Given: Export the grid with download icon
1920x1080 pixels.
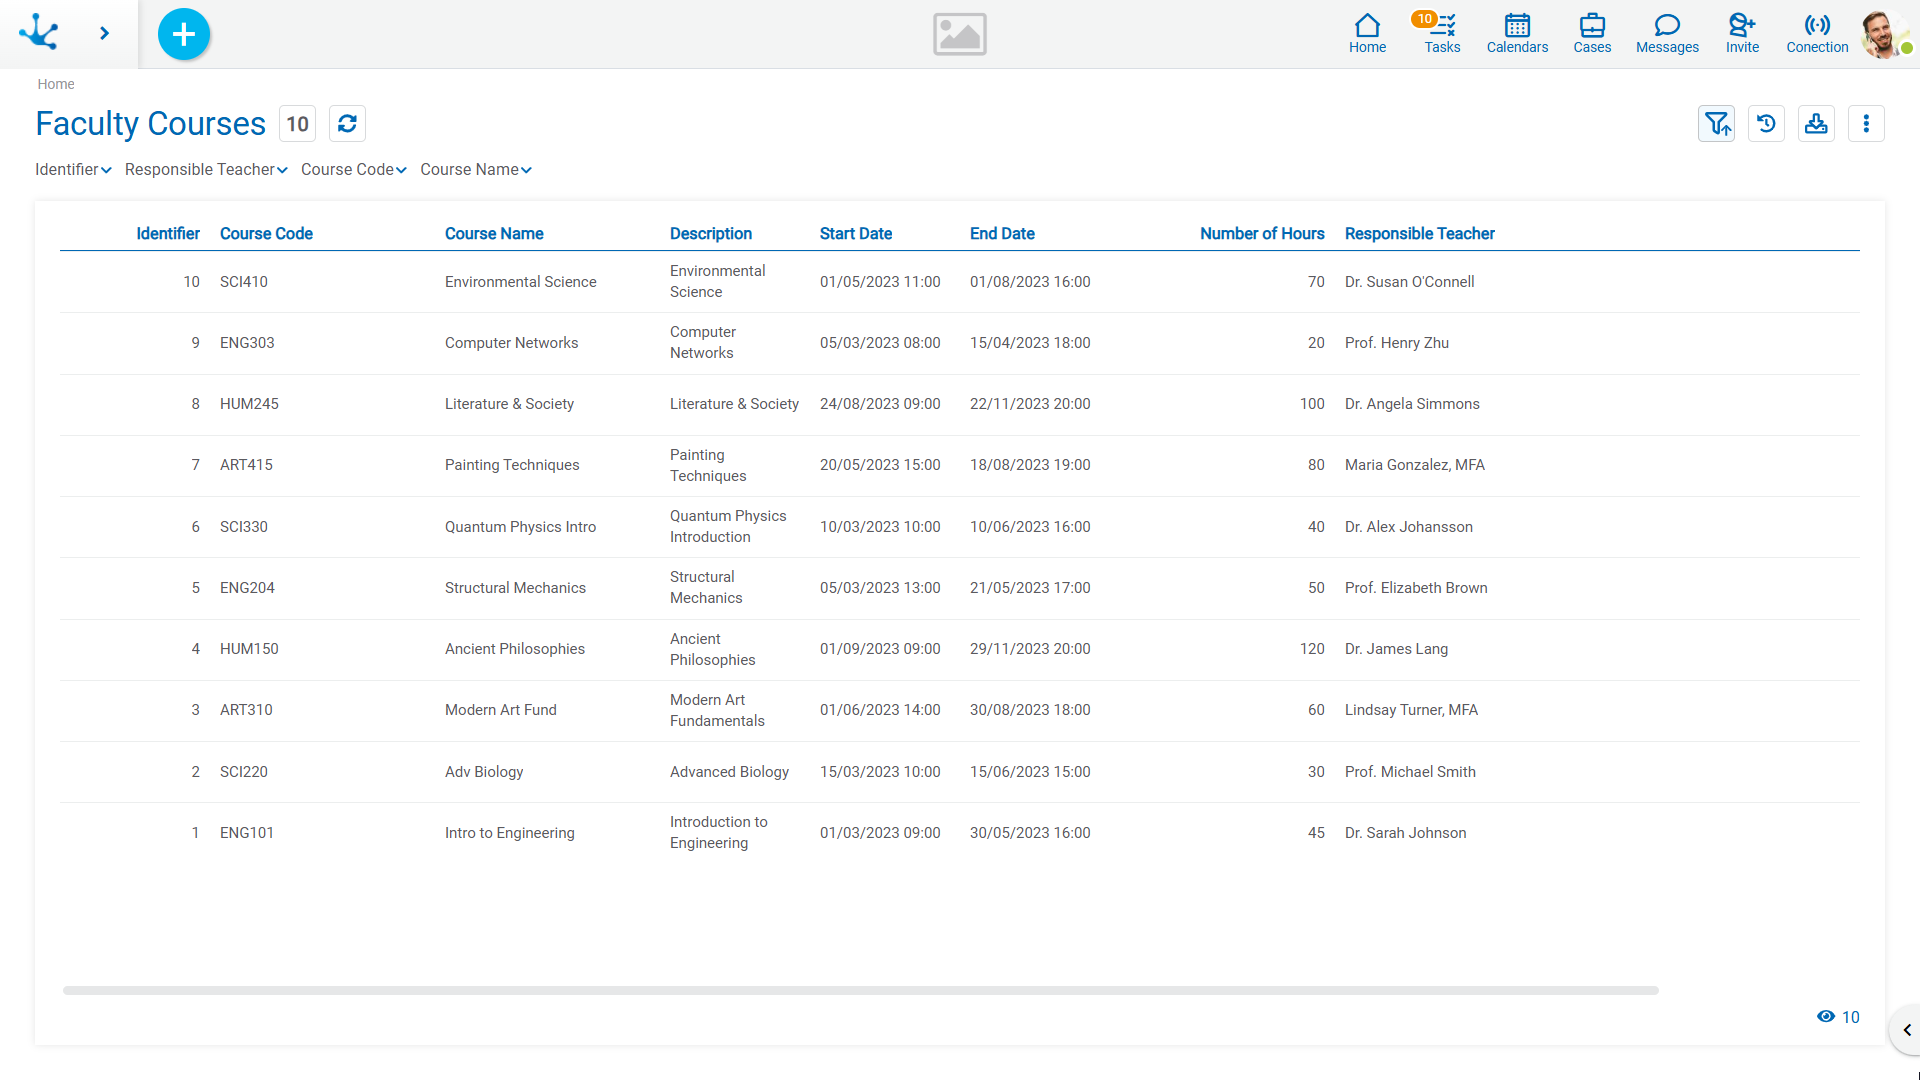Looking at the screenshot, I should point(1816,124).
